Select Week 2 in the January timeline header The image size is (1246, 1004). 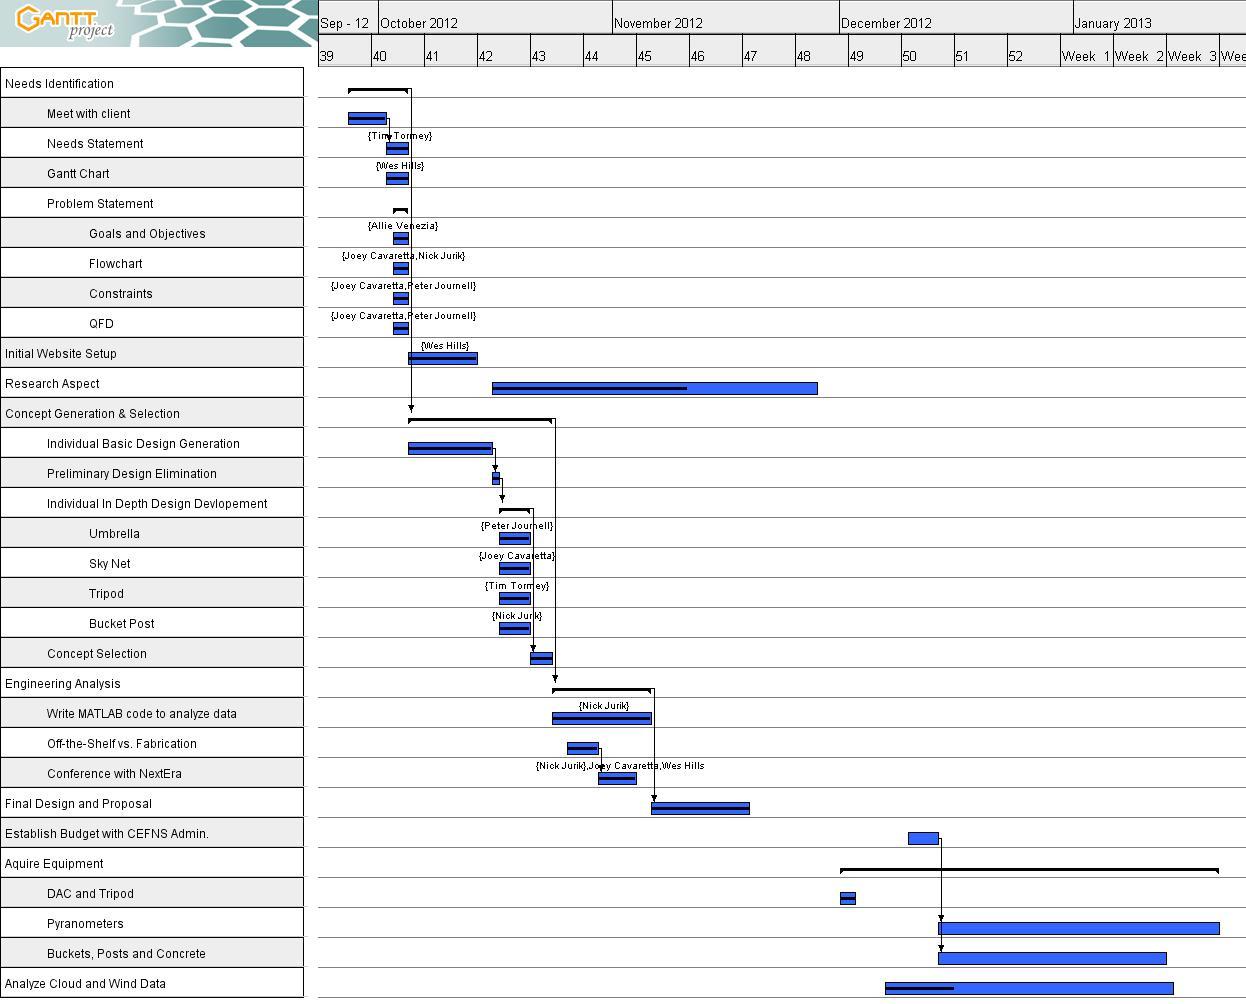(x=1140, y=56)
